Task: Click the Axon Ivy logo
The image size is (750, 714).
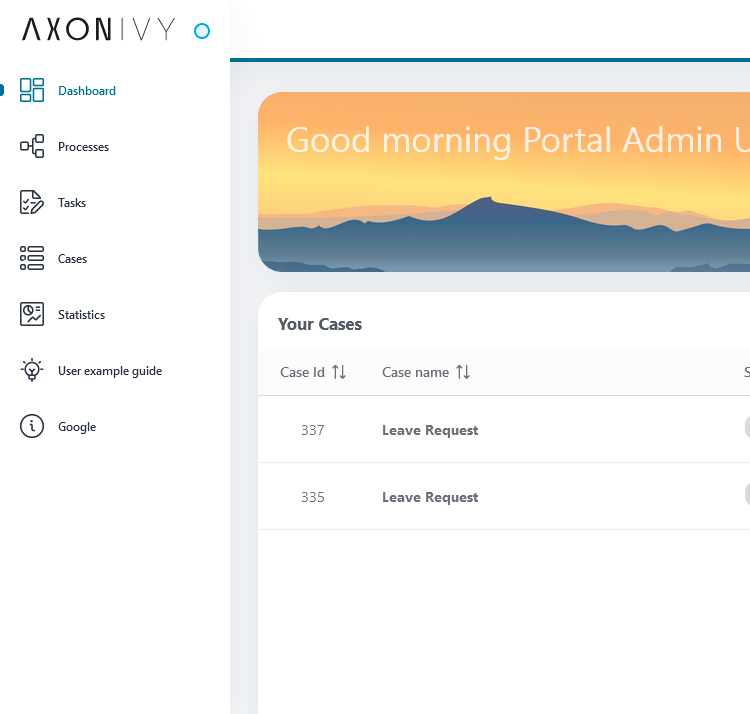Action: tap(99, 29)
